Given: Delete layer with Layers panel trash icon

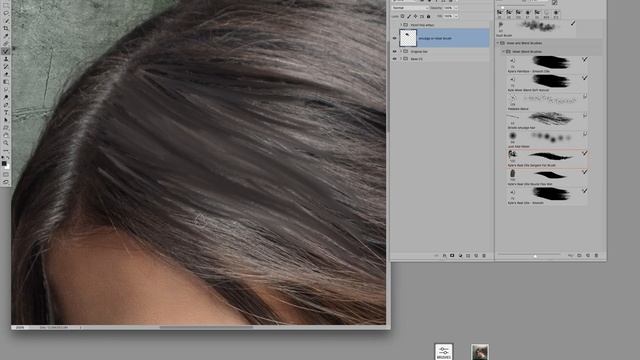Looking at the screenshot, I should pos(484,256).
